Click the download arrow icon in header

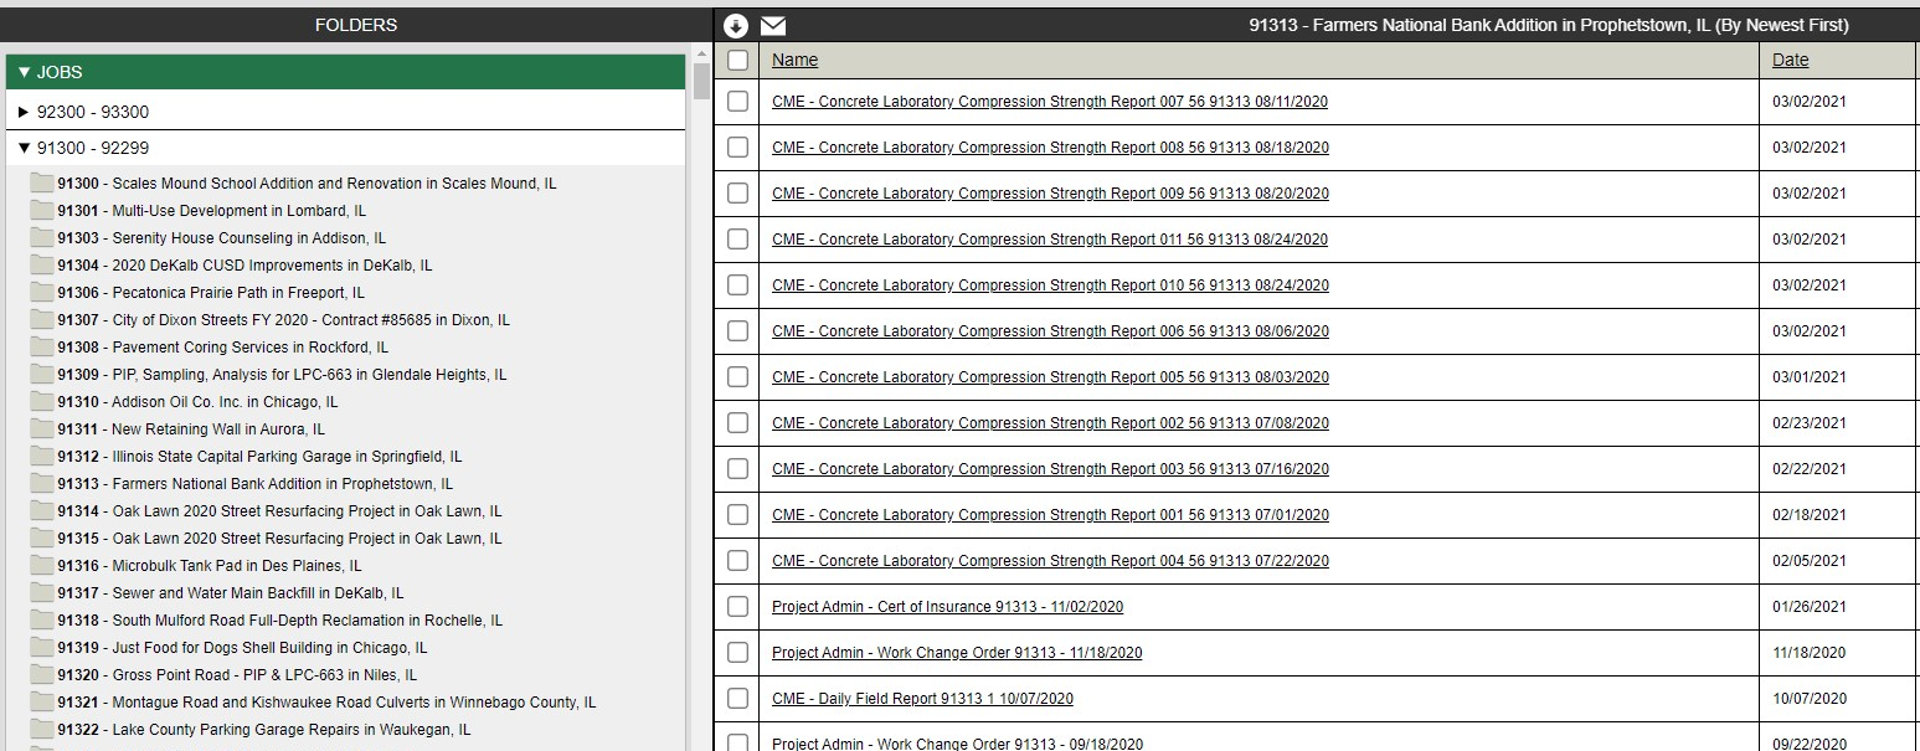coord(735,26)
